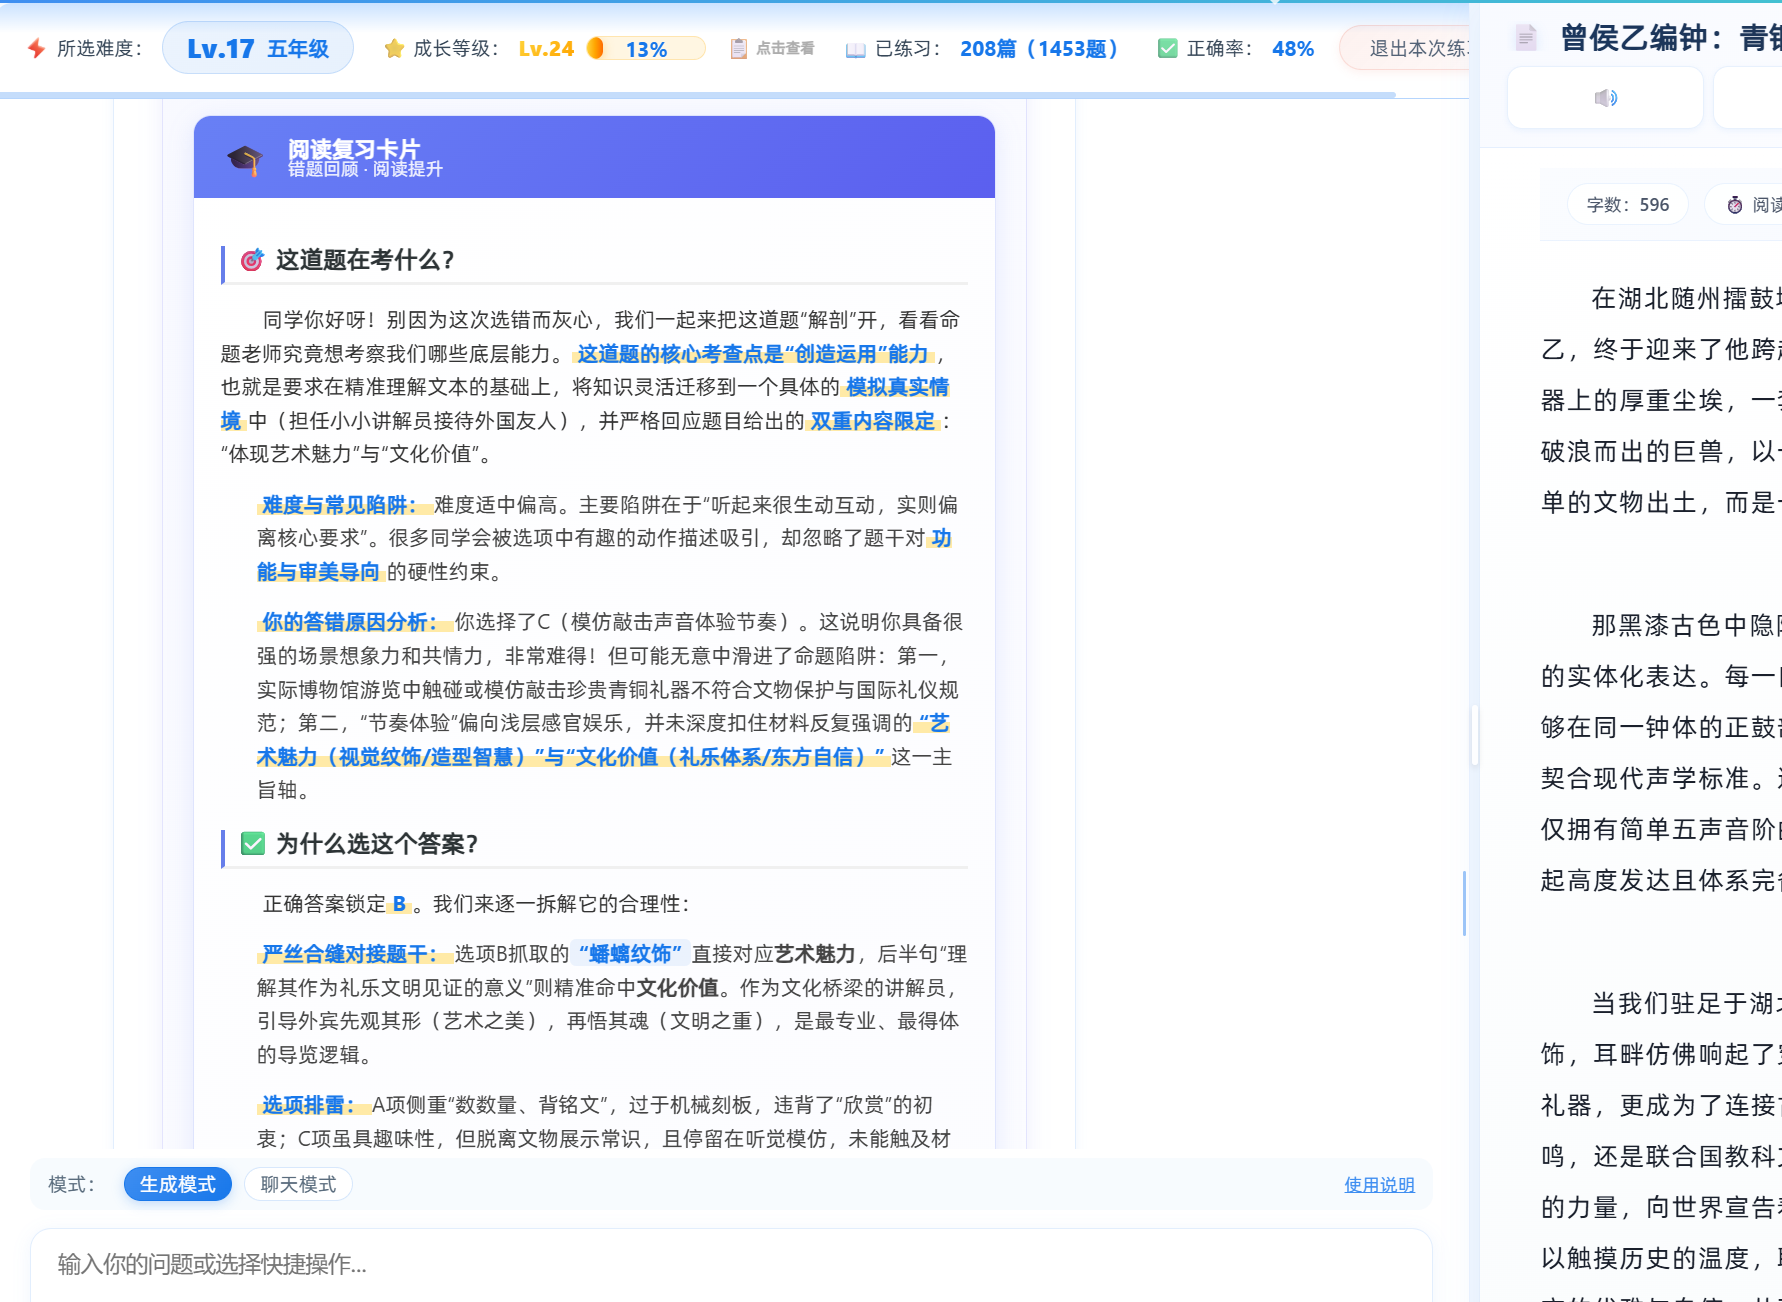Click the 退出本次练习 button
The height and width of the screenshot is (1302, 1782).
[1405, 48]
